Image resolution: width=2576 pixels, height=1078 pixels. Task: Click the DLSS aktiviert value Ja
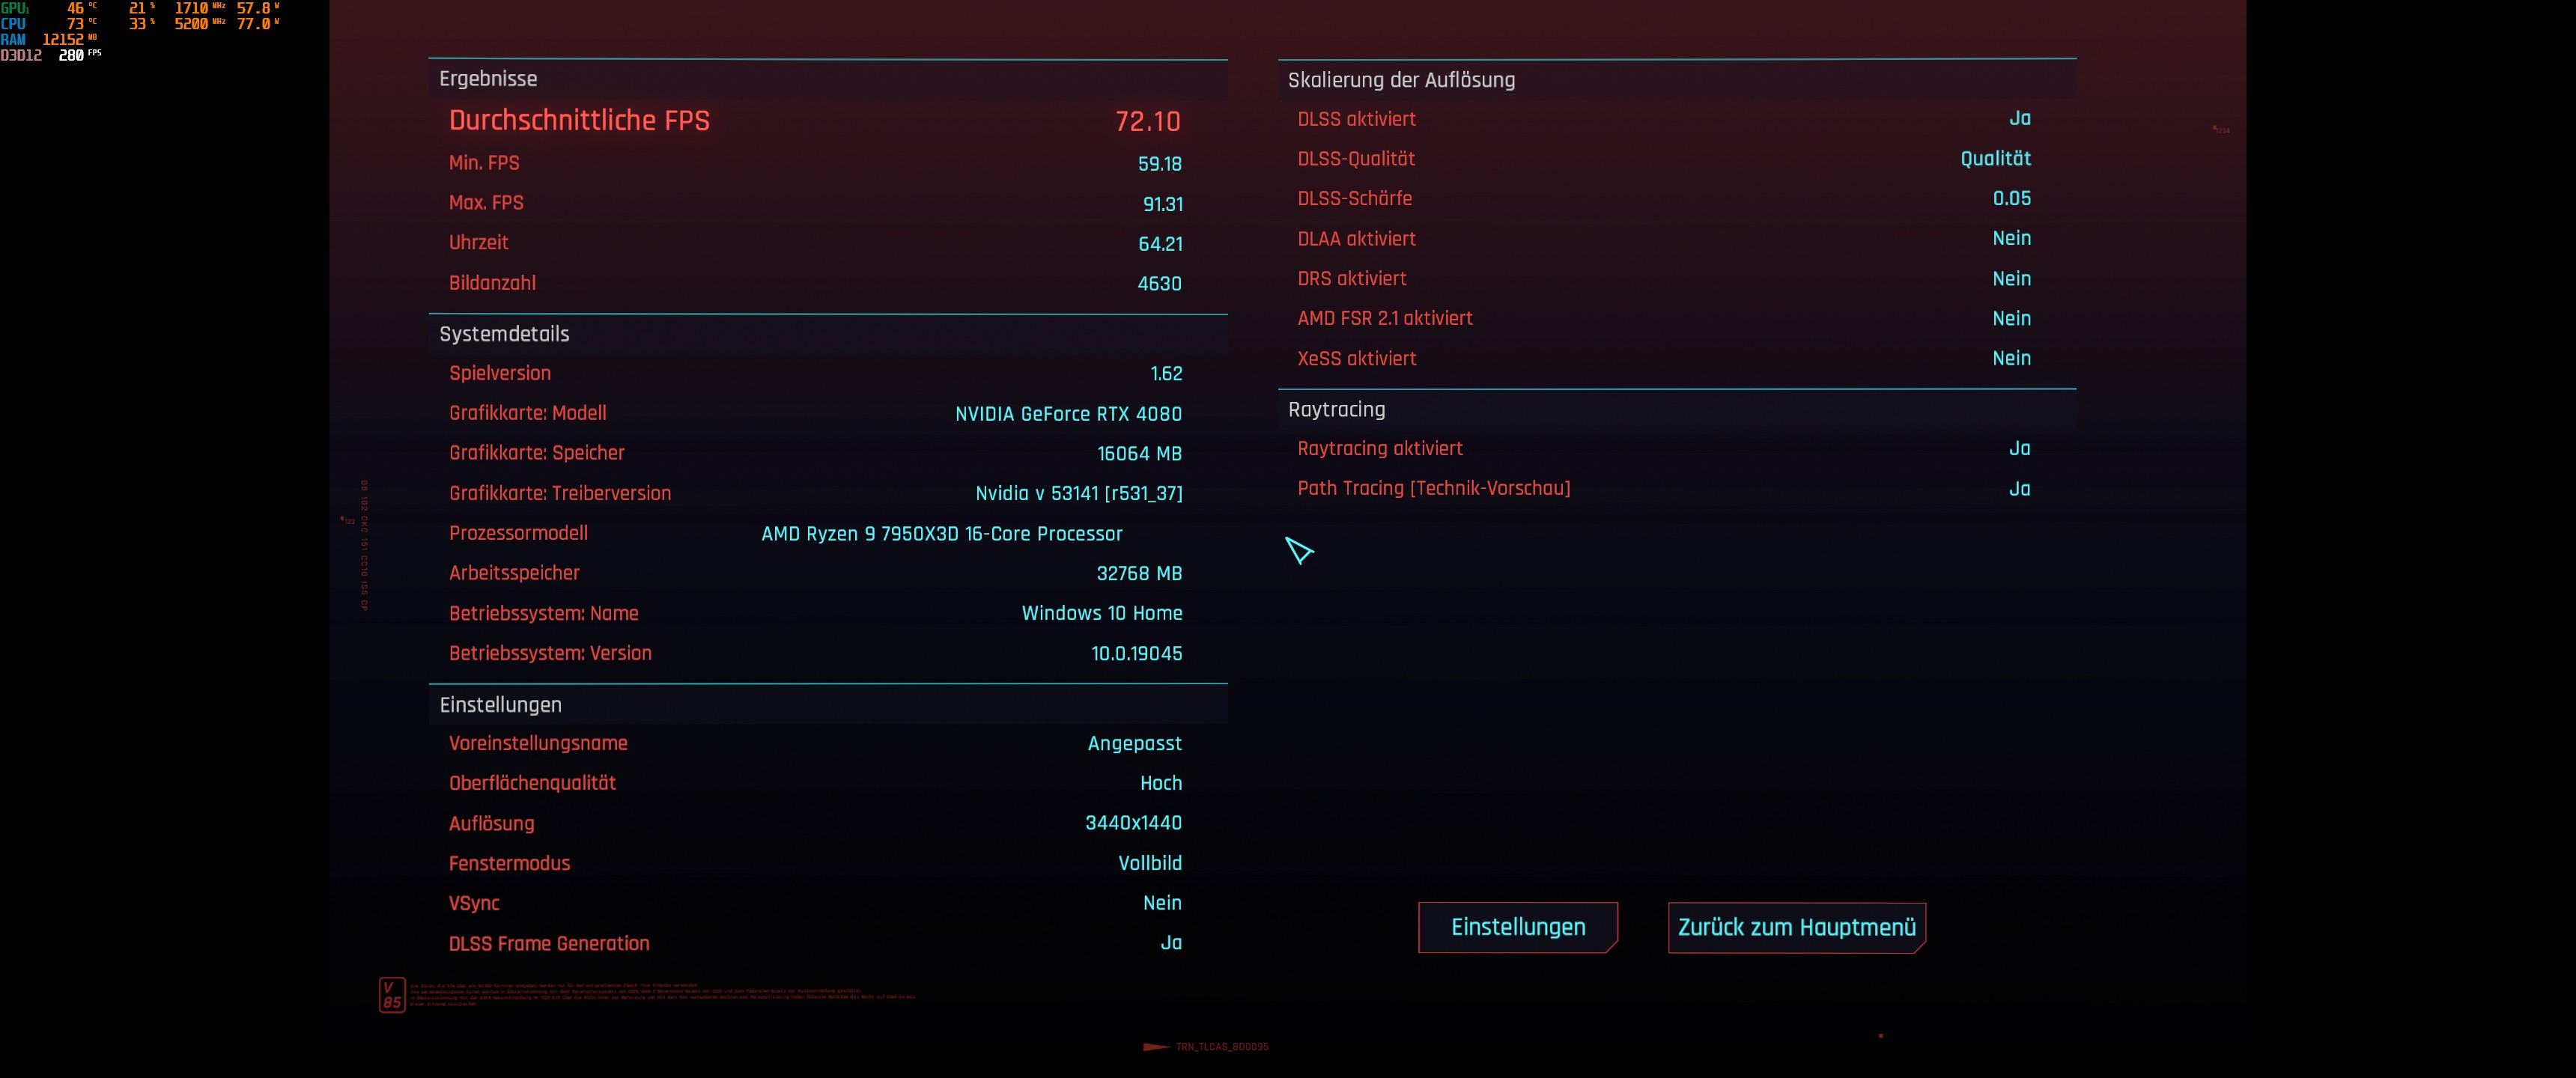pos(2019,119)
